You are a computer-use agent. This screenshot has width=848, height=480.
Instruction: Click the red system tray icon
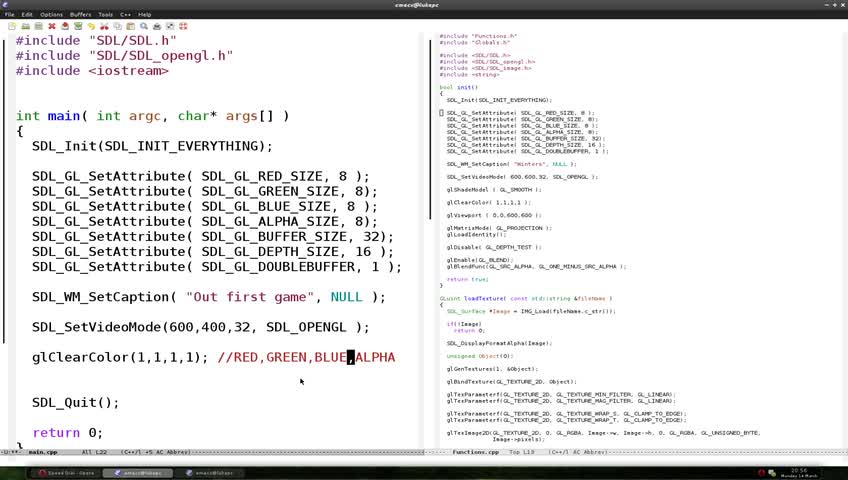coord(761,473)
